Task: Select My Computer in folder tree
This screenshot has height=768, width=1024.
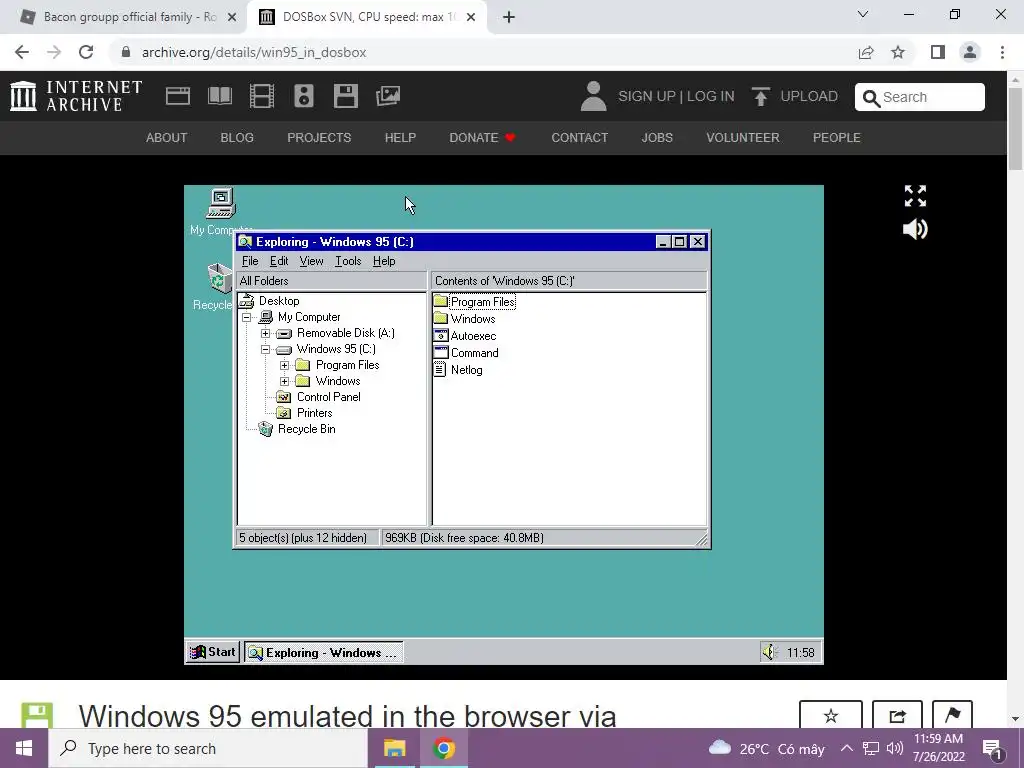Action: [309, 317]
